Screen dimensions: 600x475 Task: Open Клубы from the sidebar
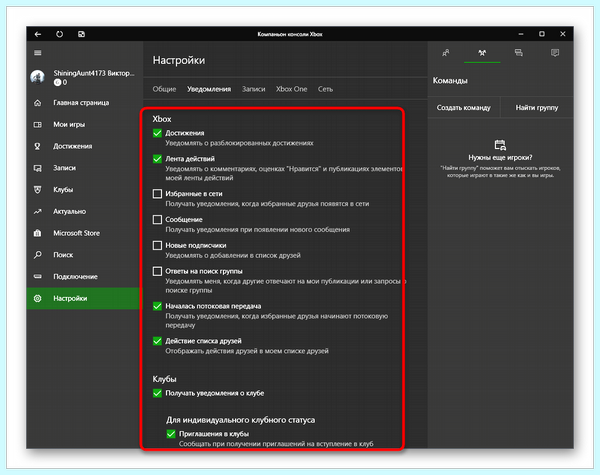[84, 189]
